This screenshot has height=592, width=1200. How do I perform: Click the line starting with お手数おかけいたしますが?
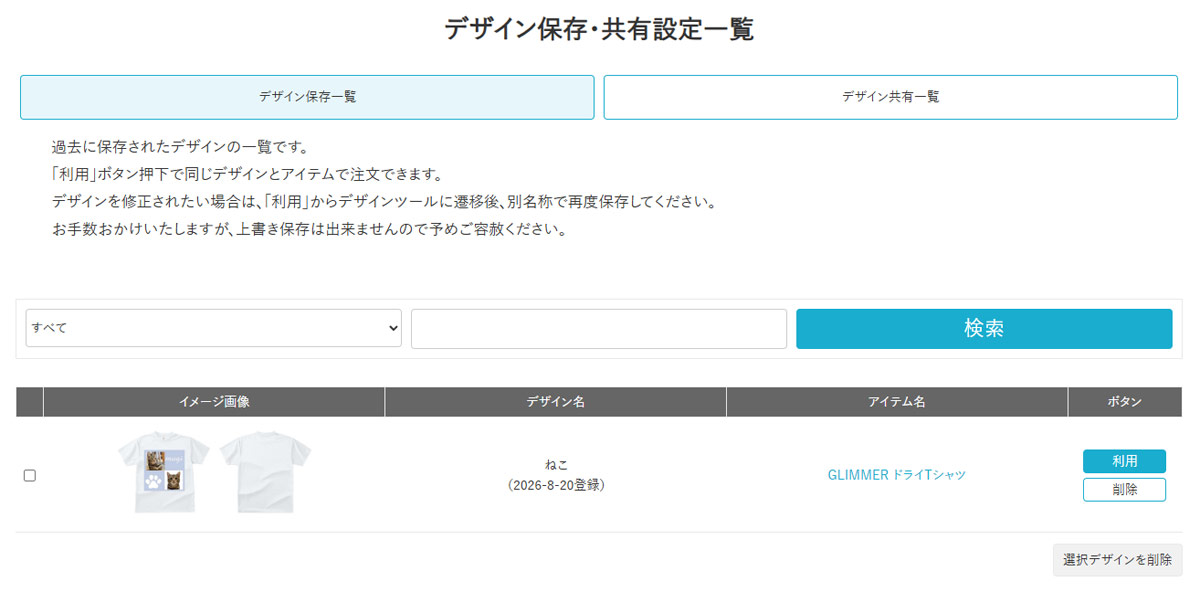[x=309, y=230]
